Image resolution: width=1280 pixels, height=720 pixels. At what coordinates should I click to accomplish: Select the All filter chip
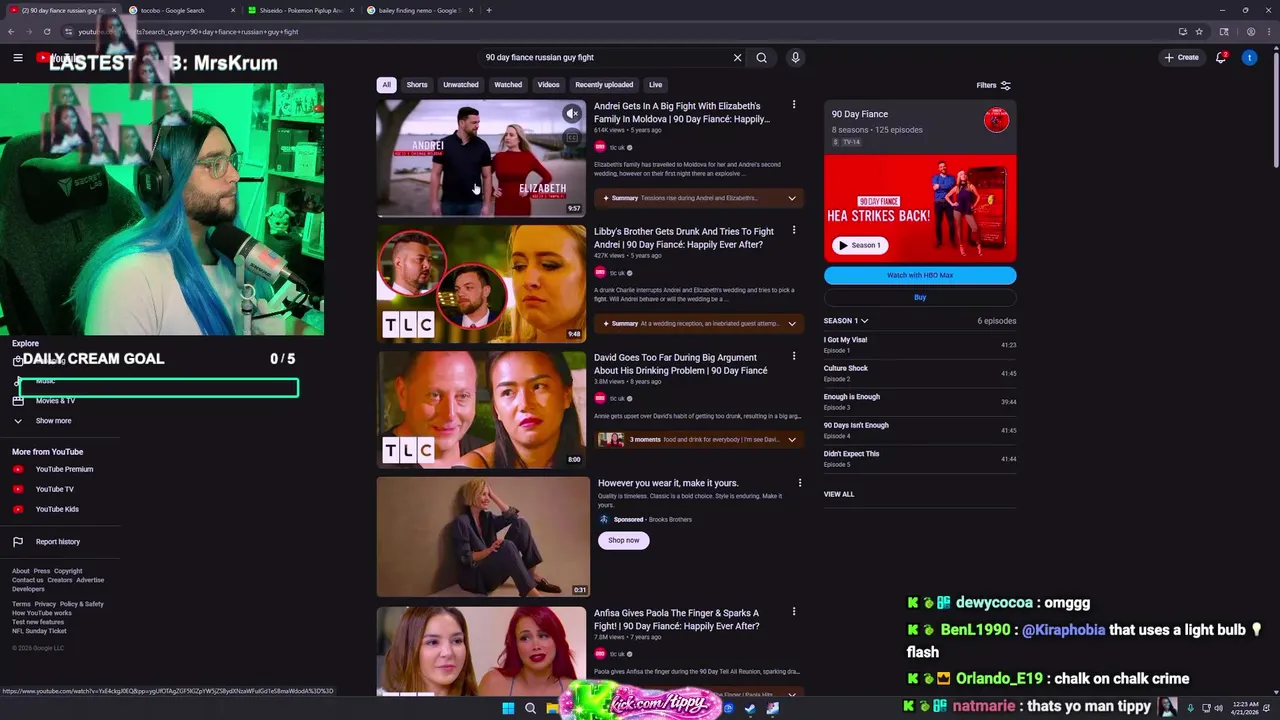pos(386,85)
